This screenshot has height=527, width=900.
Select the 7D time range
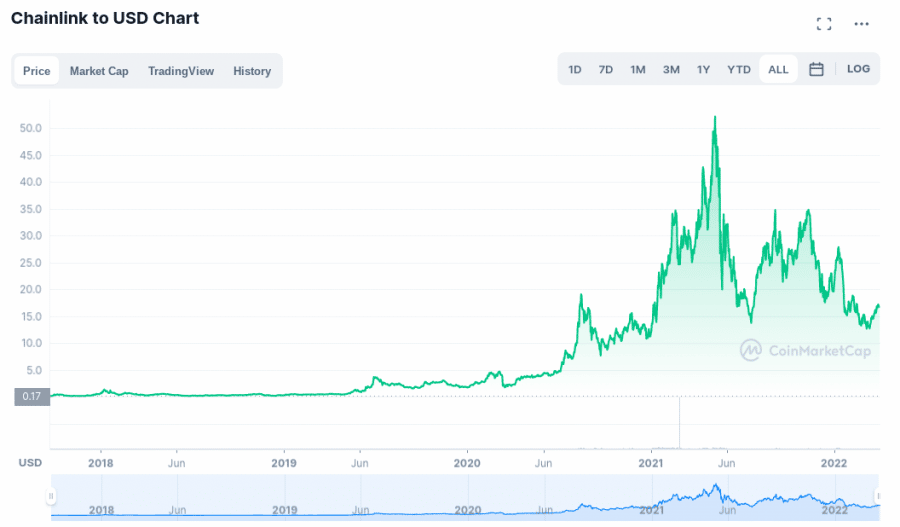tap(606, 69)
